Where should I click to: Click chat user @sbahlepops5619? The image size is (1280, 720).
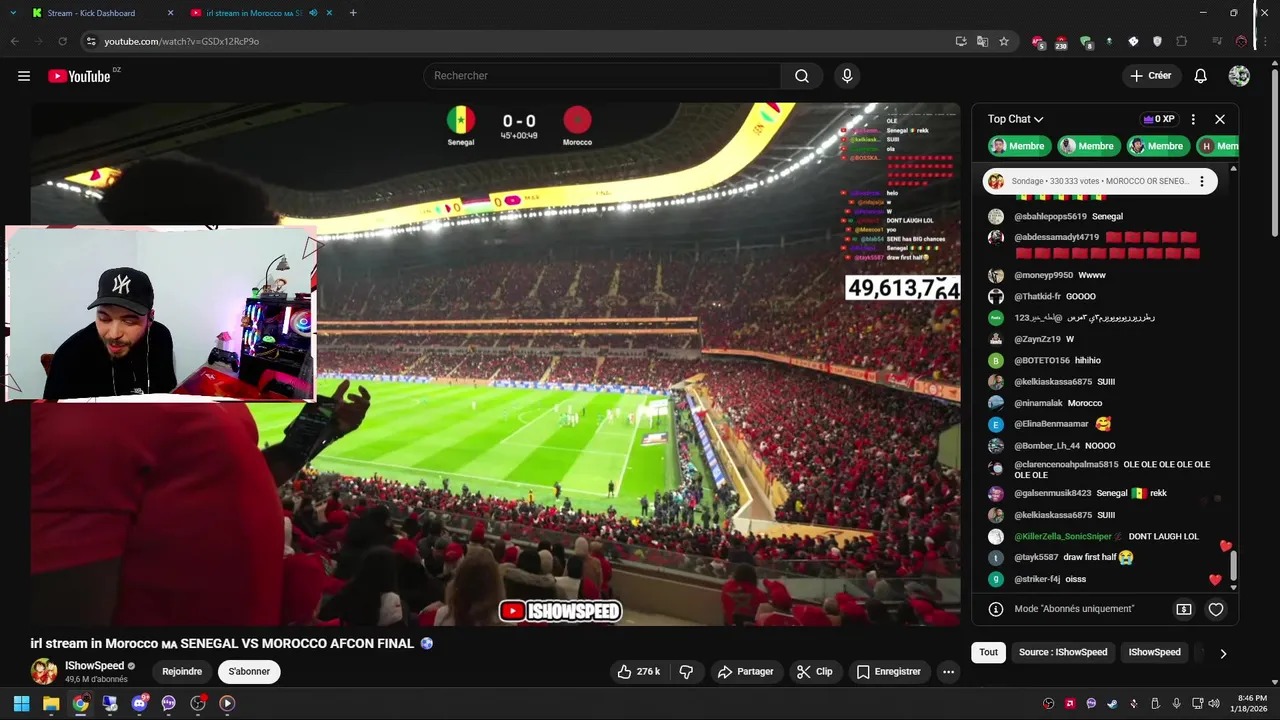(1050, 217)
